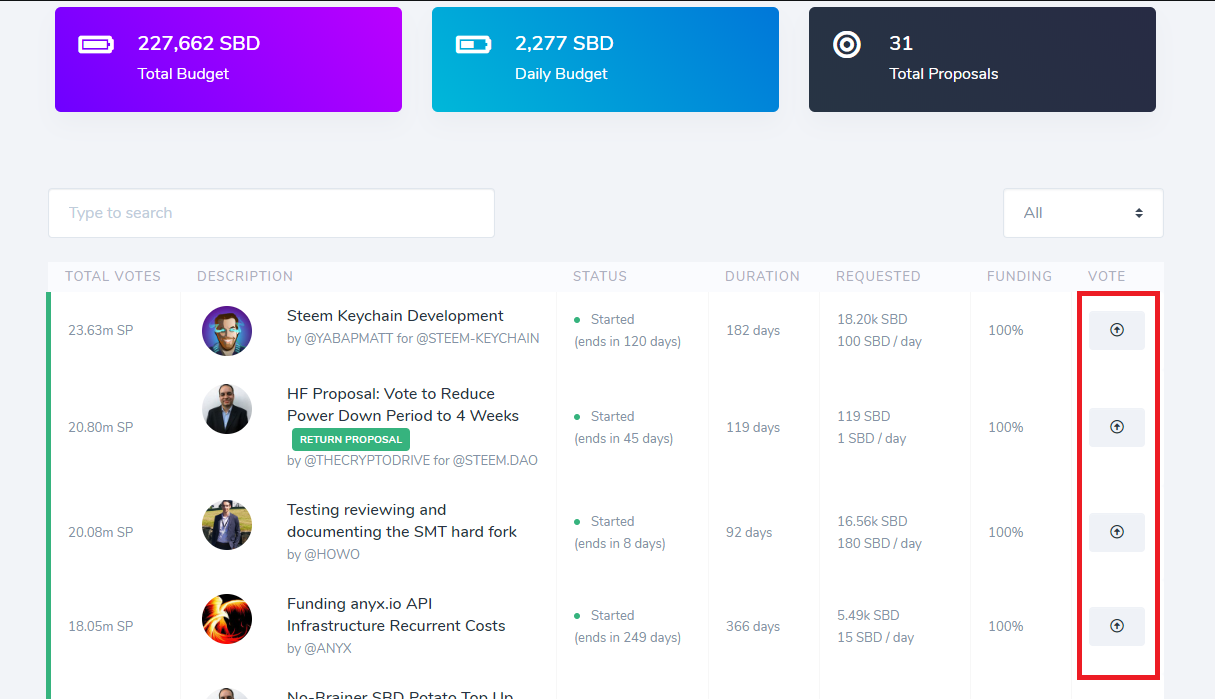Open Funding anyx.io API Infrastructure title
This screenshot has height=699, width=1215.
point(396,615)
